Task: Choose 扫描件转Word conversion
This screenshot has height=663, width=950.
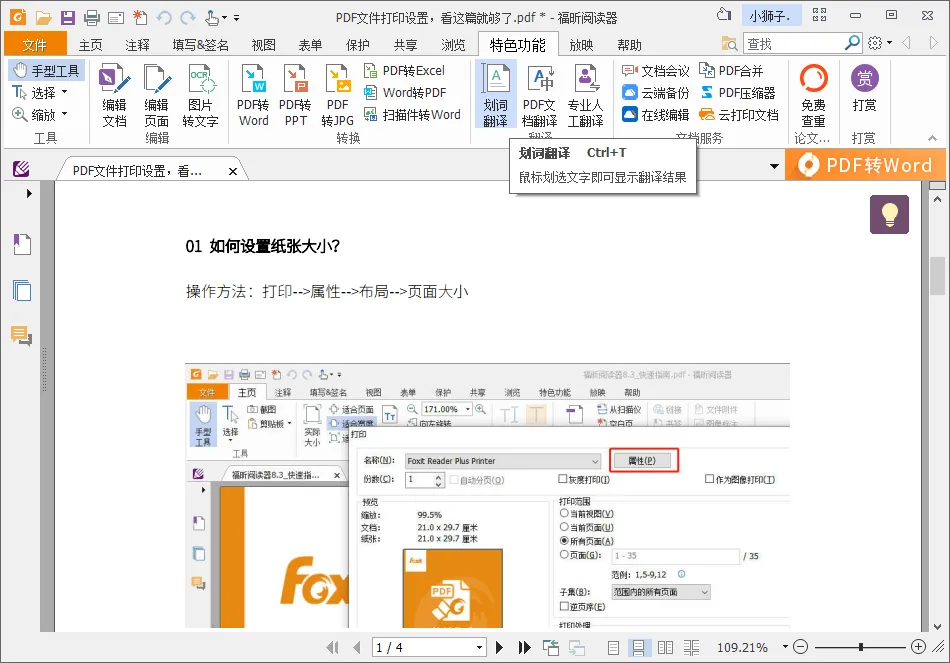Action: click(x=412, y=115)
